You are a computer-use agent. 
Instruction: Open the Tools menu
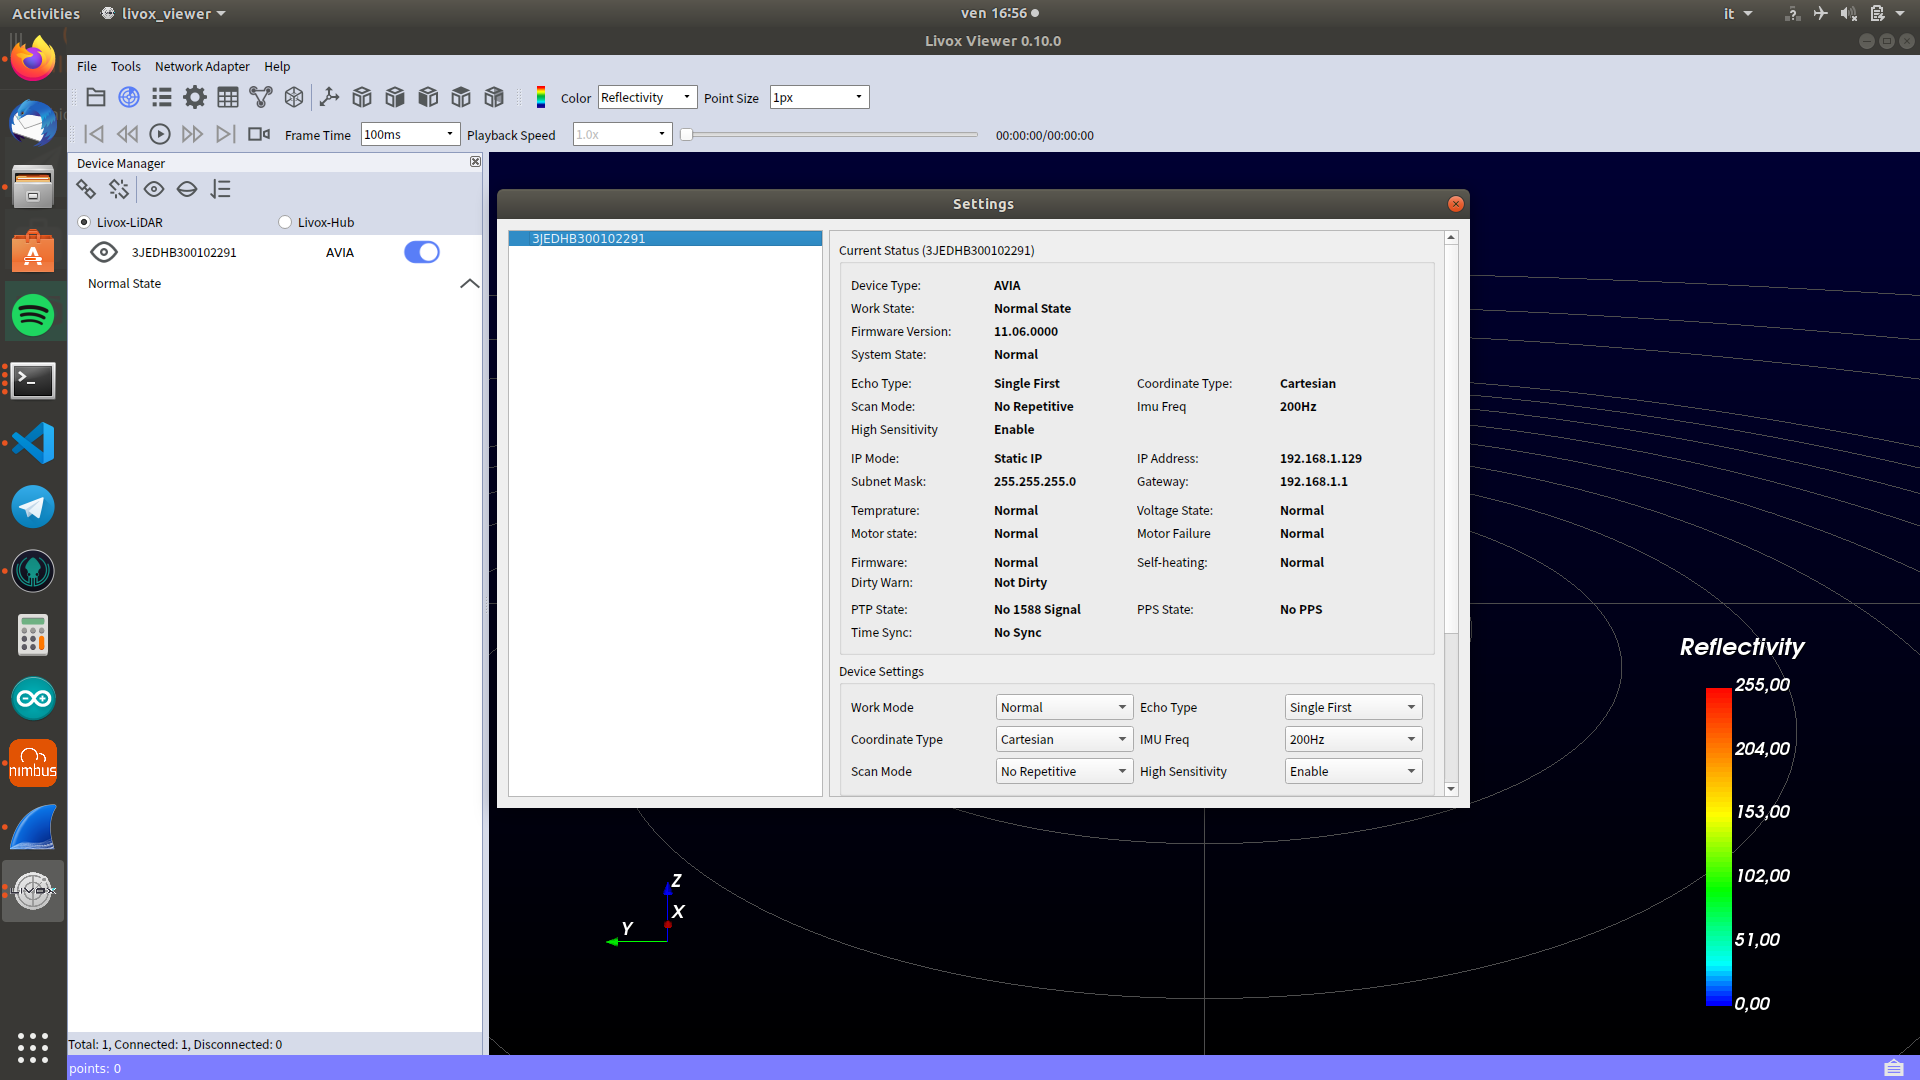[125, 66]
